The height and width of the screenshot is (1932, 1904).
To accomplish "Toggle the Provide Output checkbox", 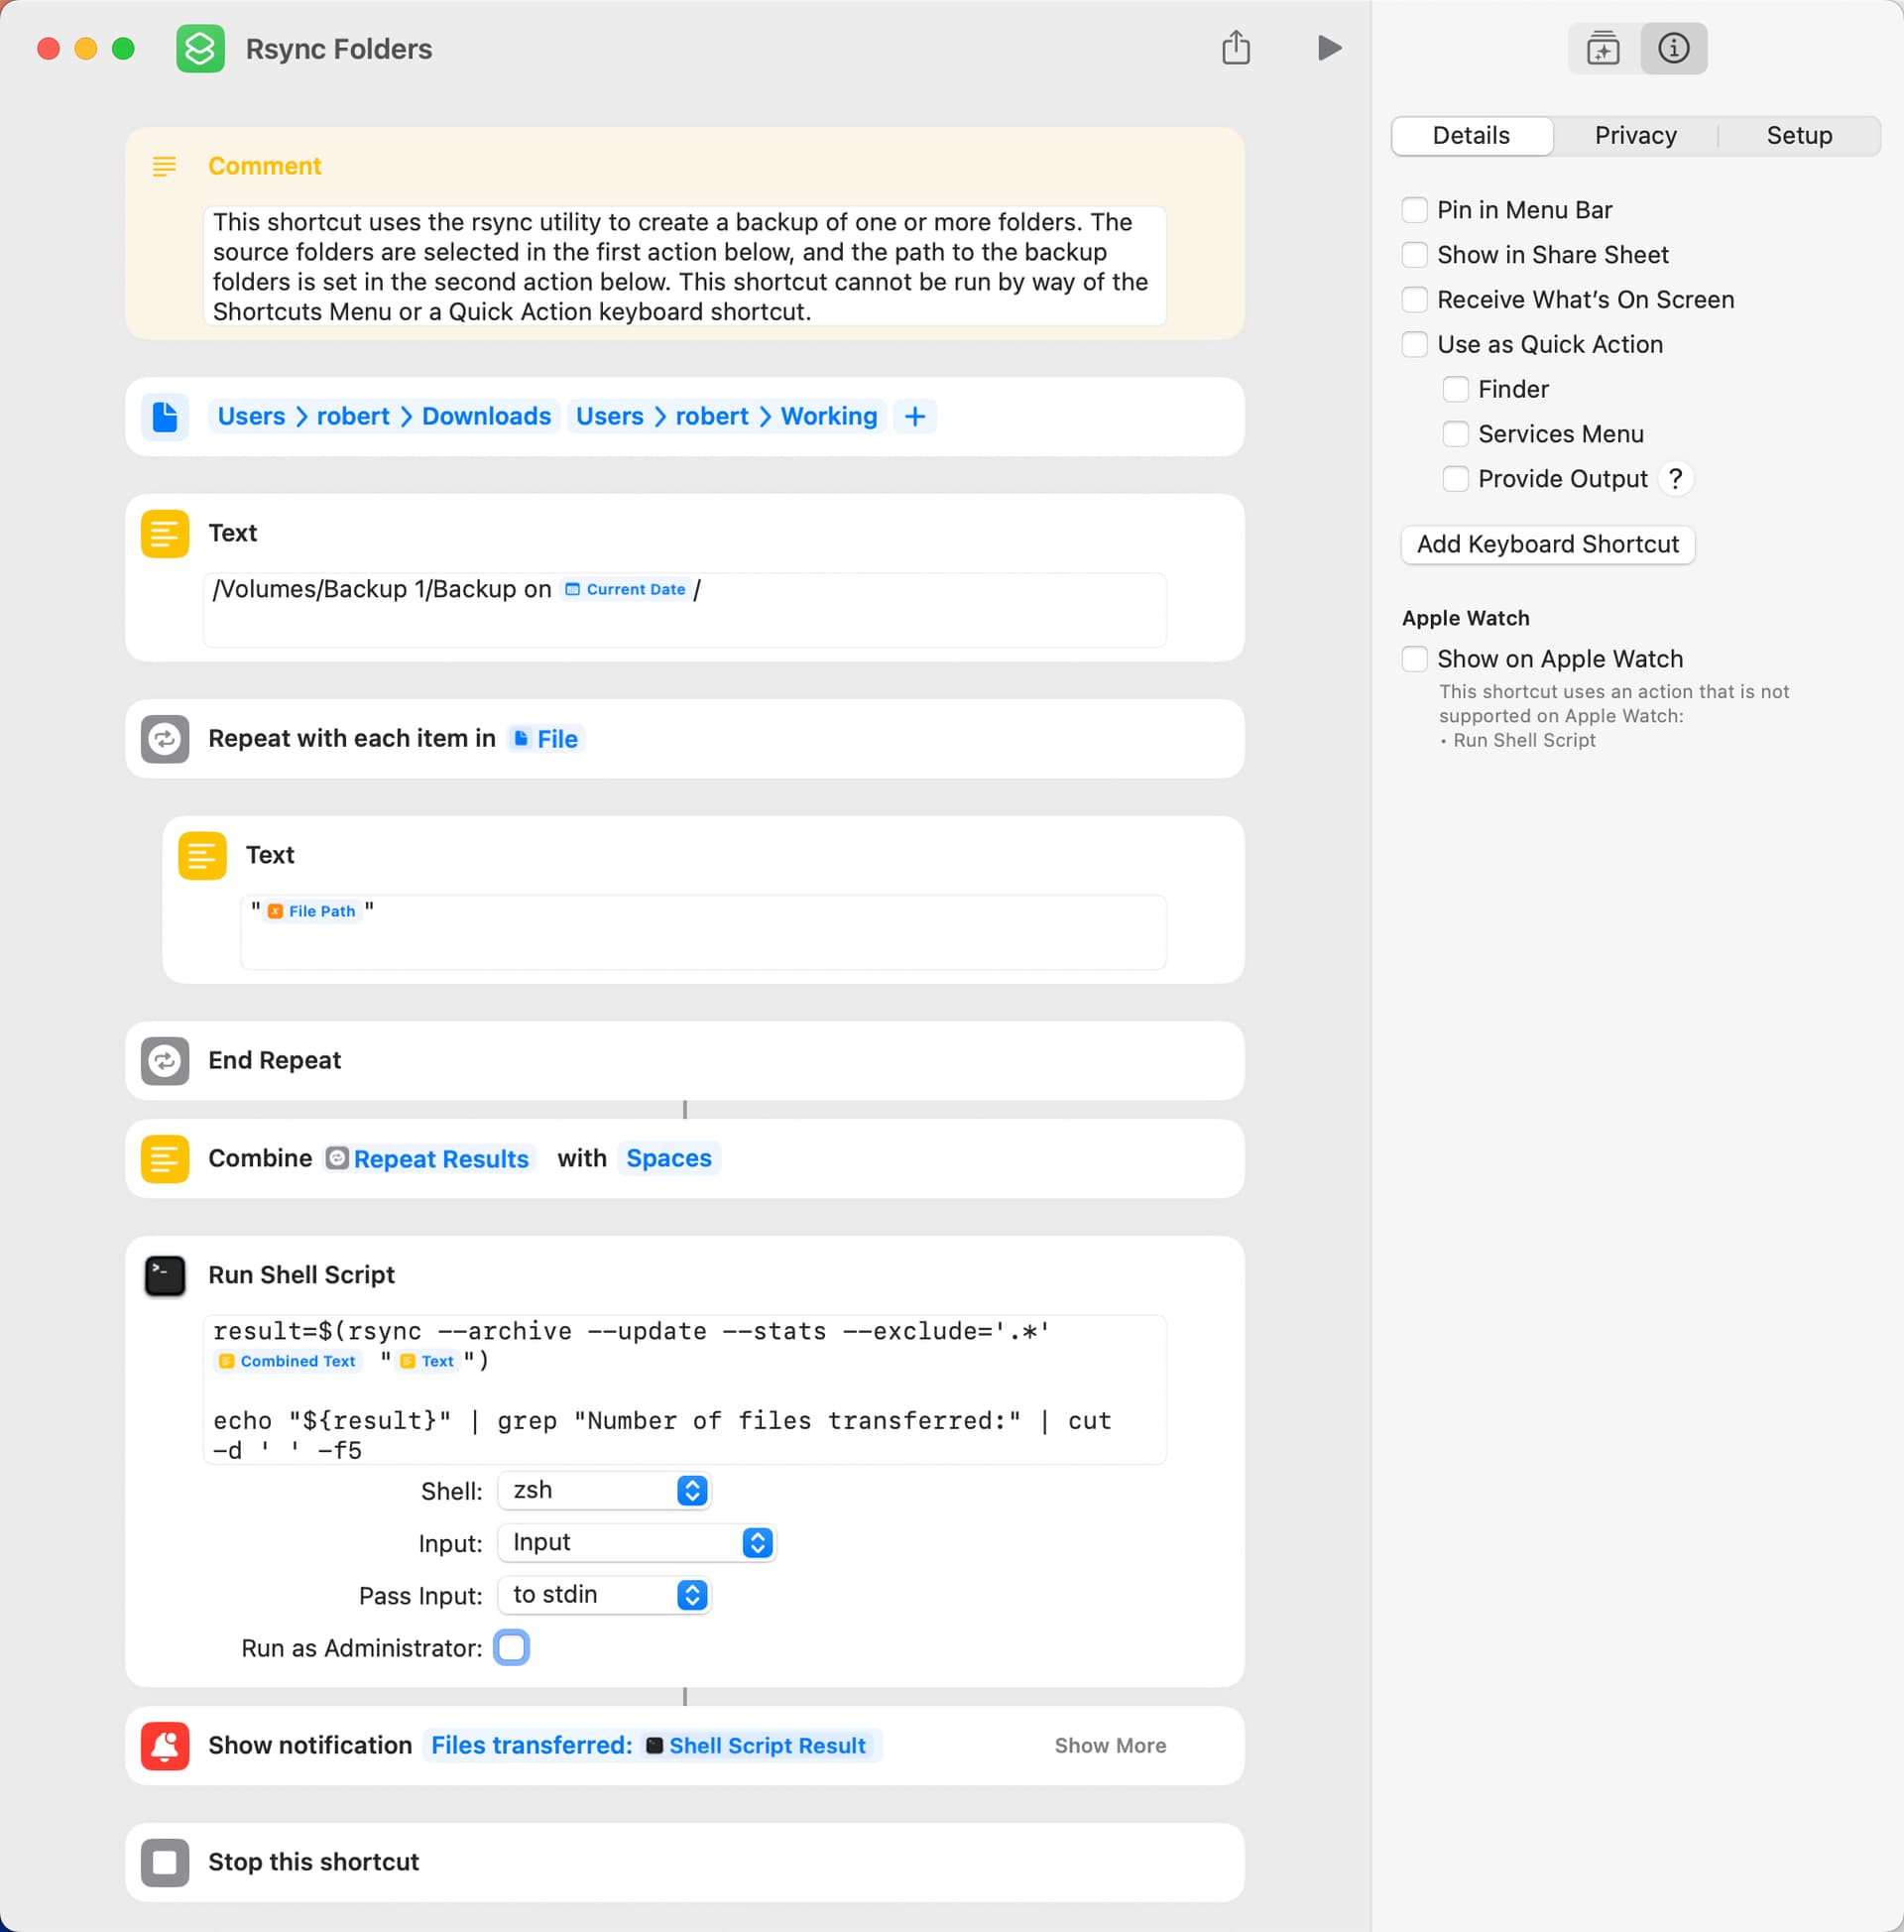I will click(x=1456, y=479).
